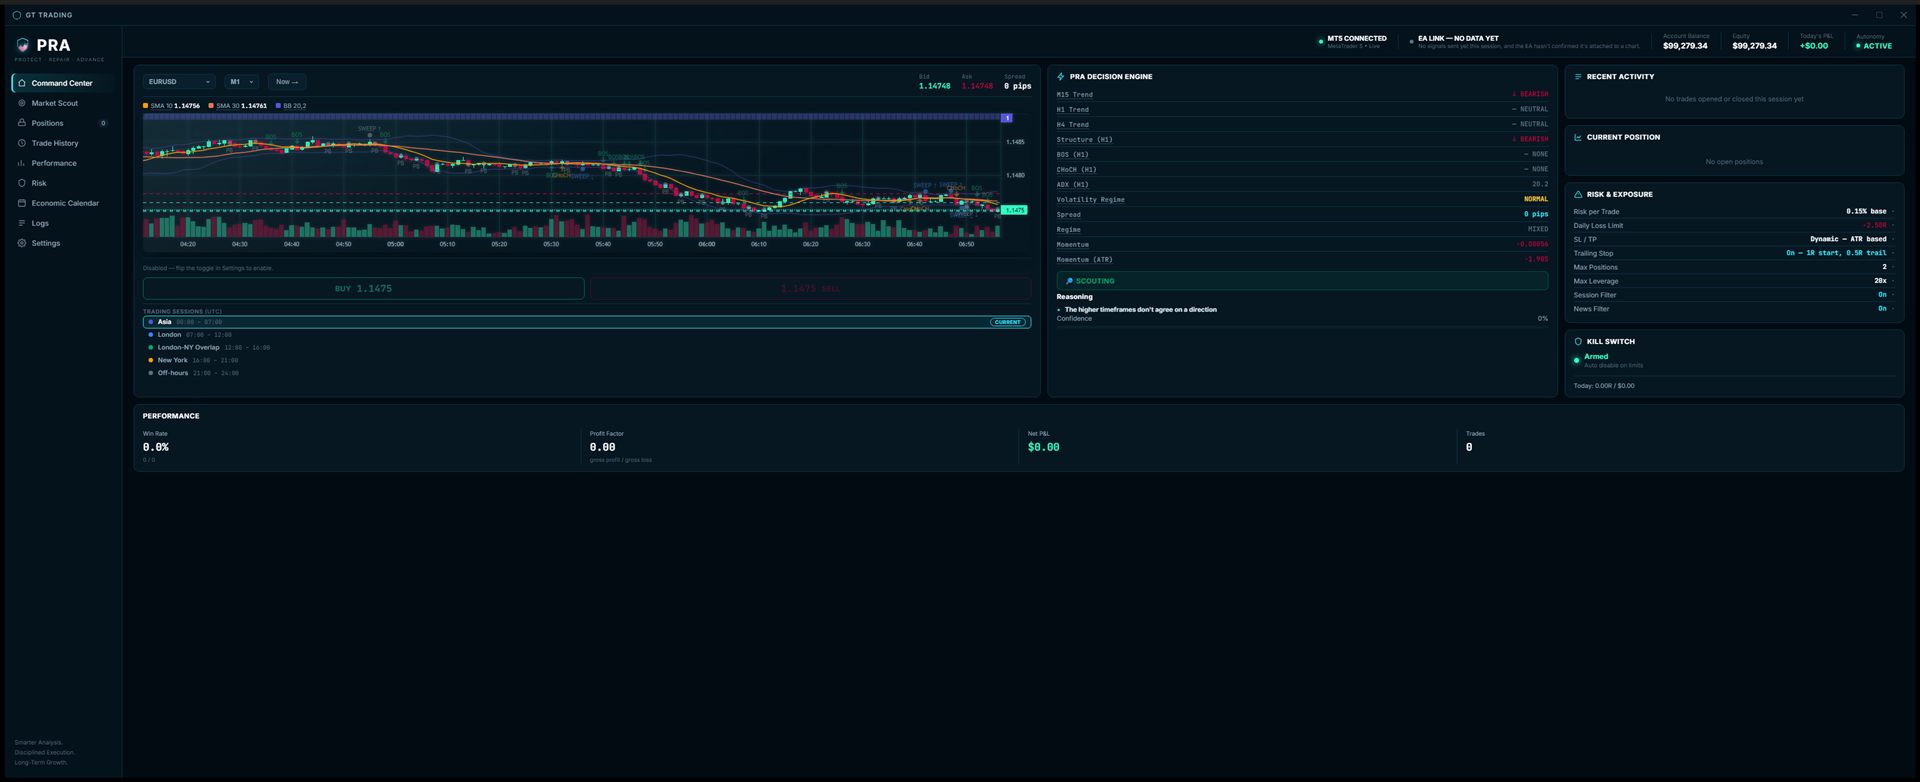Click the Account Balance $99,279.34 value
Viewport: 1920px width, 782px height.
(x=1685, y=46)
